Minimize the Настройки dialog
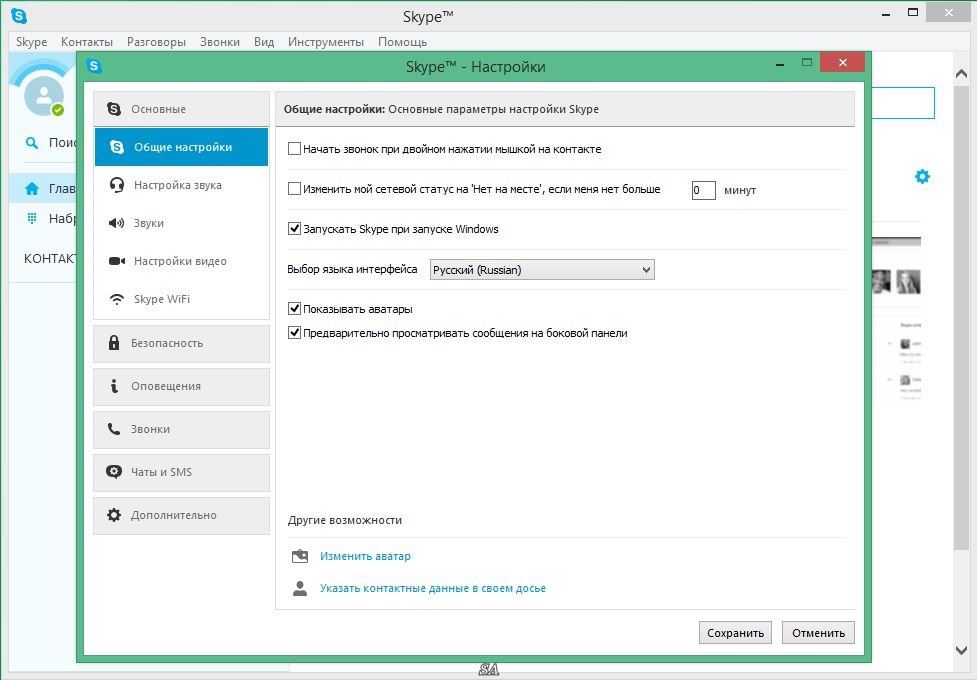 tap(779, 64)
